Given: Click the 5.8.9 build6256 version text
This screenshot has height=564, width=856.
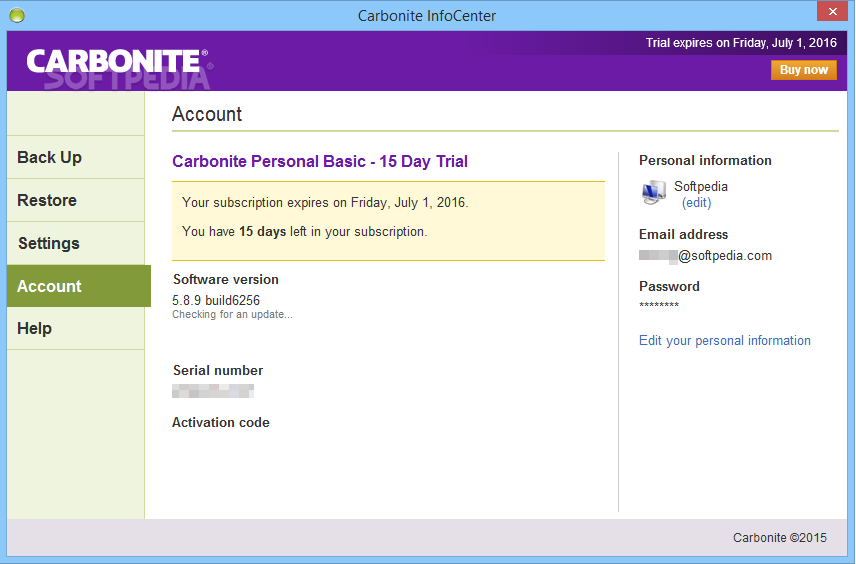Looking at the screenshot, I should pos(216,300).
